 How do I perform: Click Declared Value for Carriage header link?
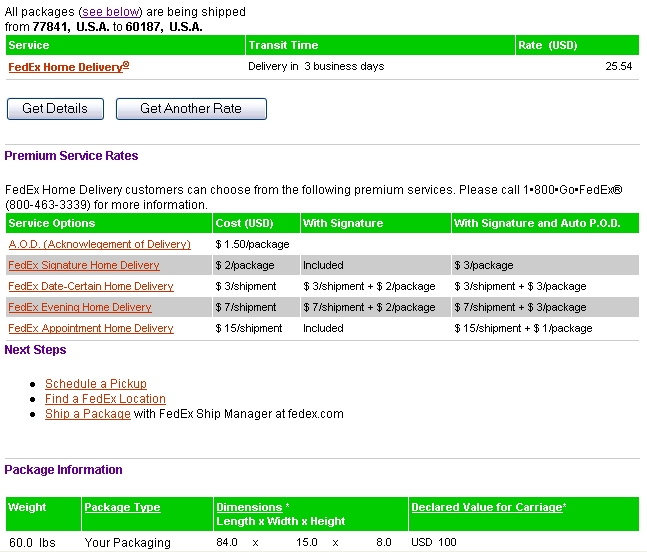[x=487, y=507]
